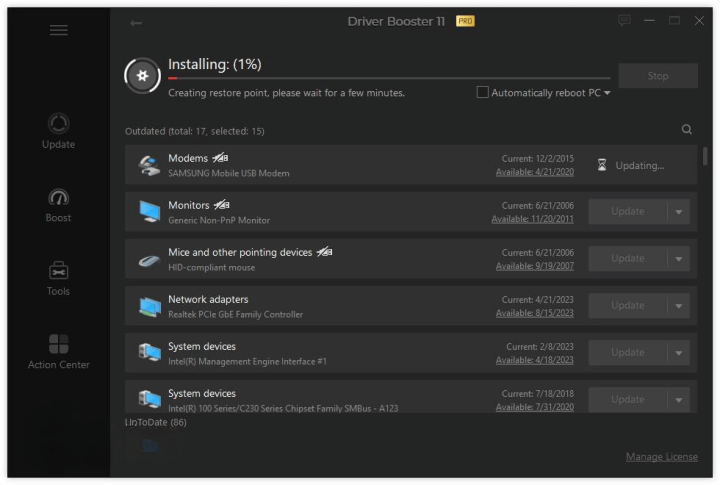Click the Updating... status text
The width and height of the screenshot is (720, 485).
click(640, 165)
